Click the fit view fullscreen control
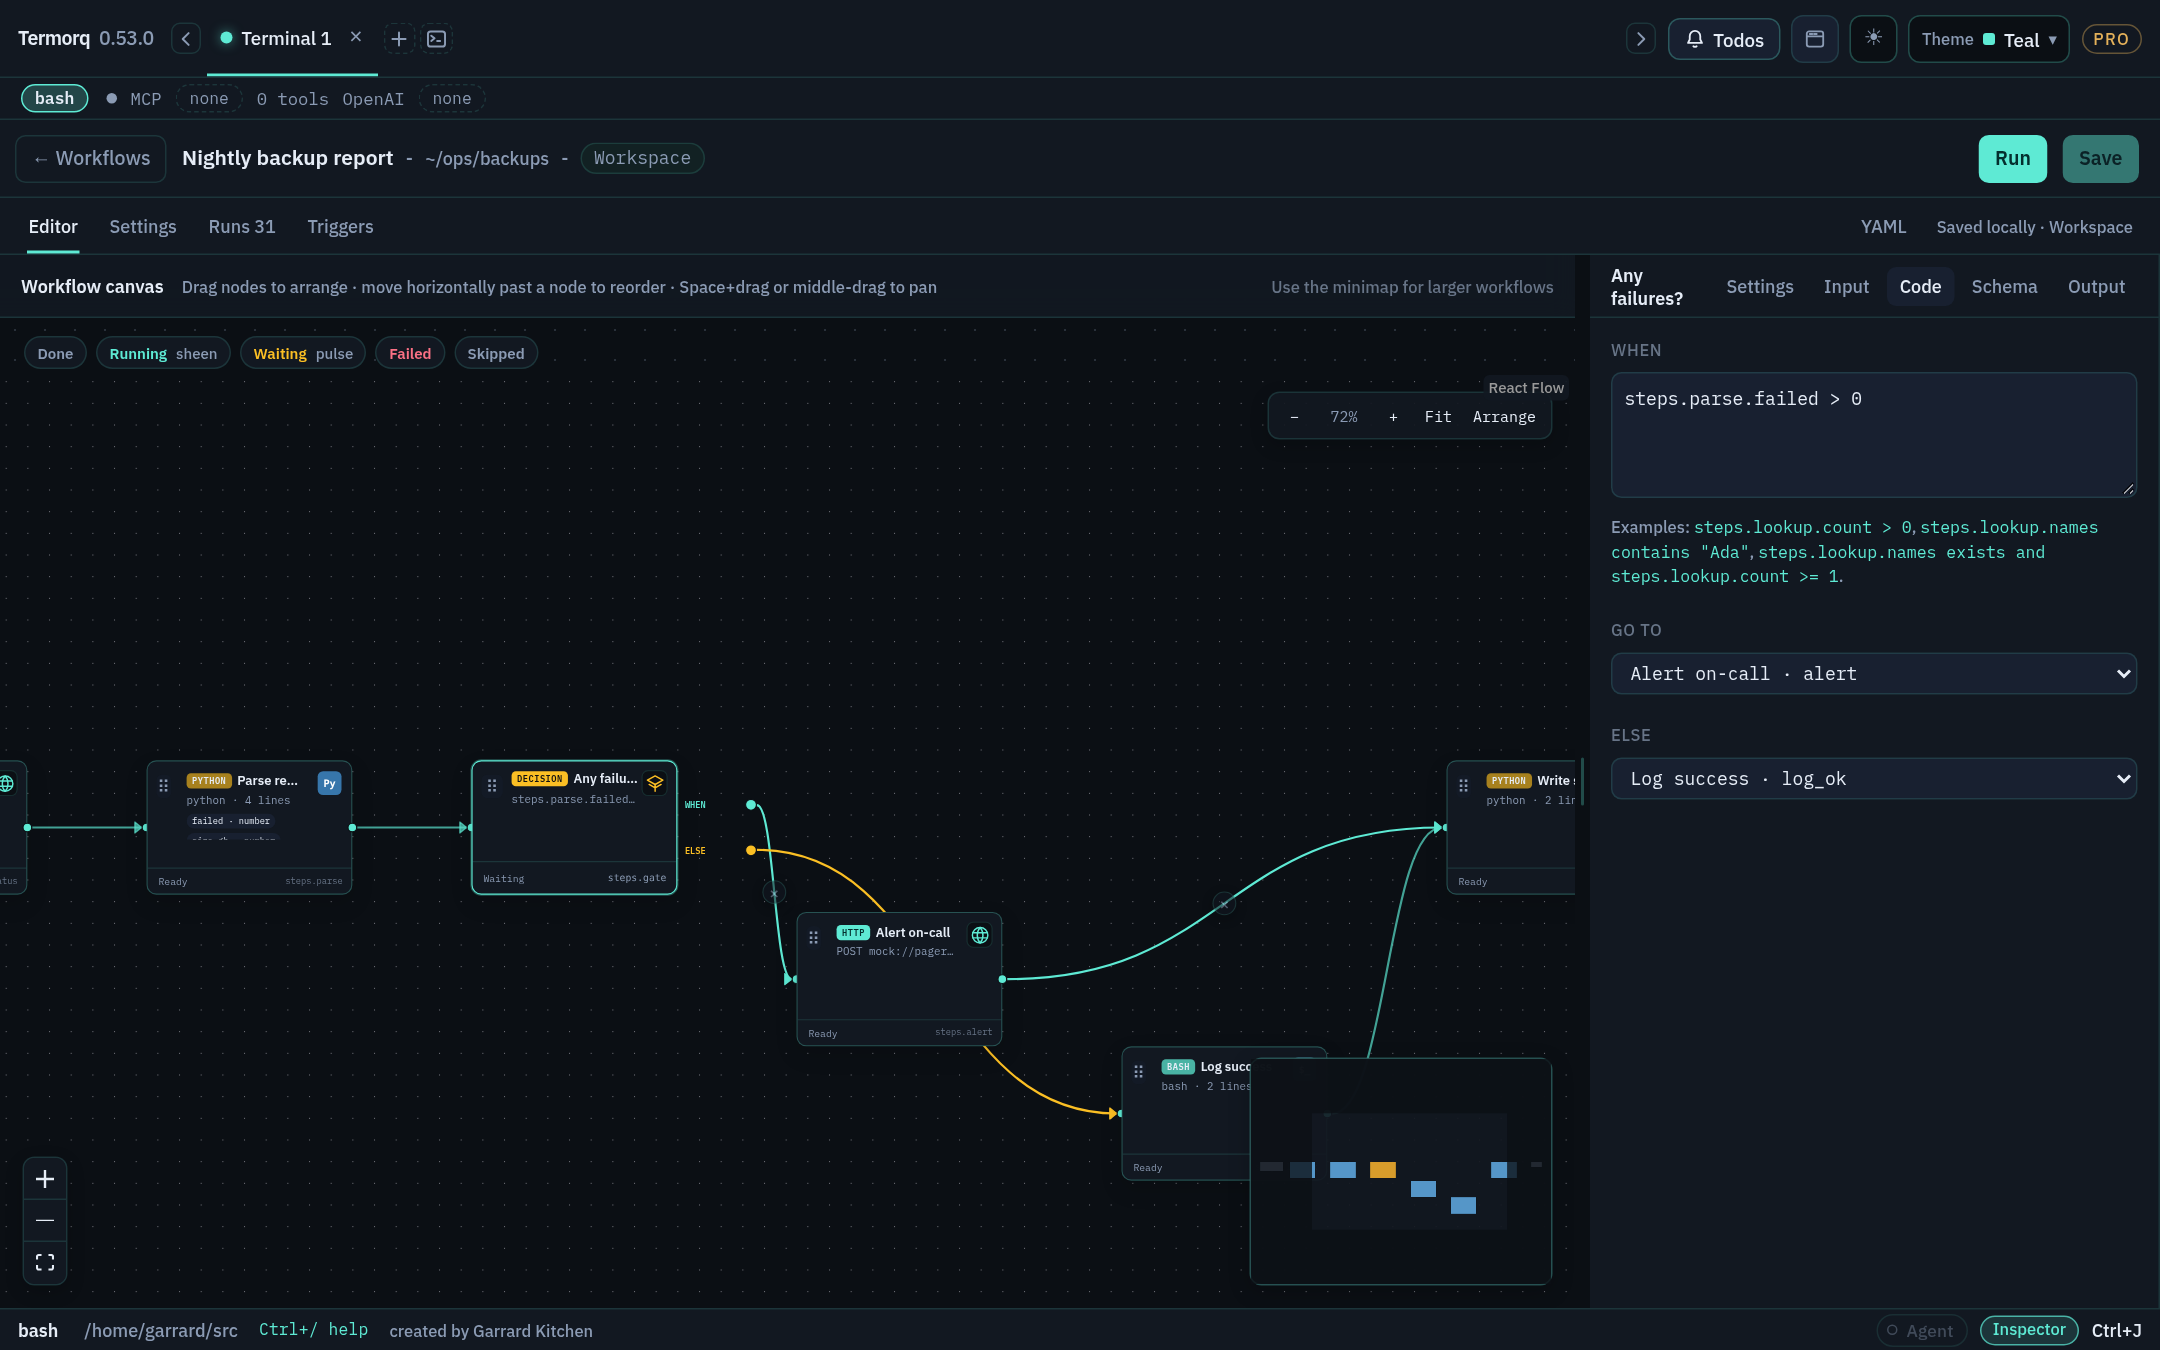The image size is (2160, 1350). [45, 1262]
